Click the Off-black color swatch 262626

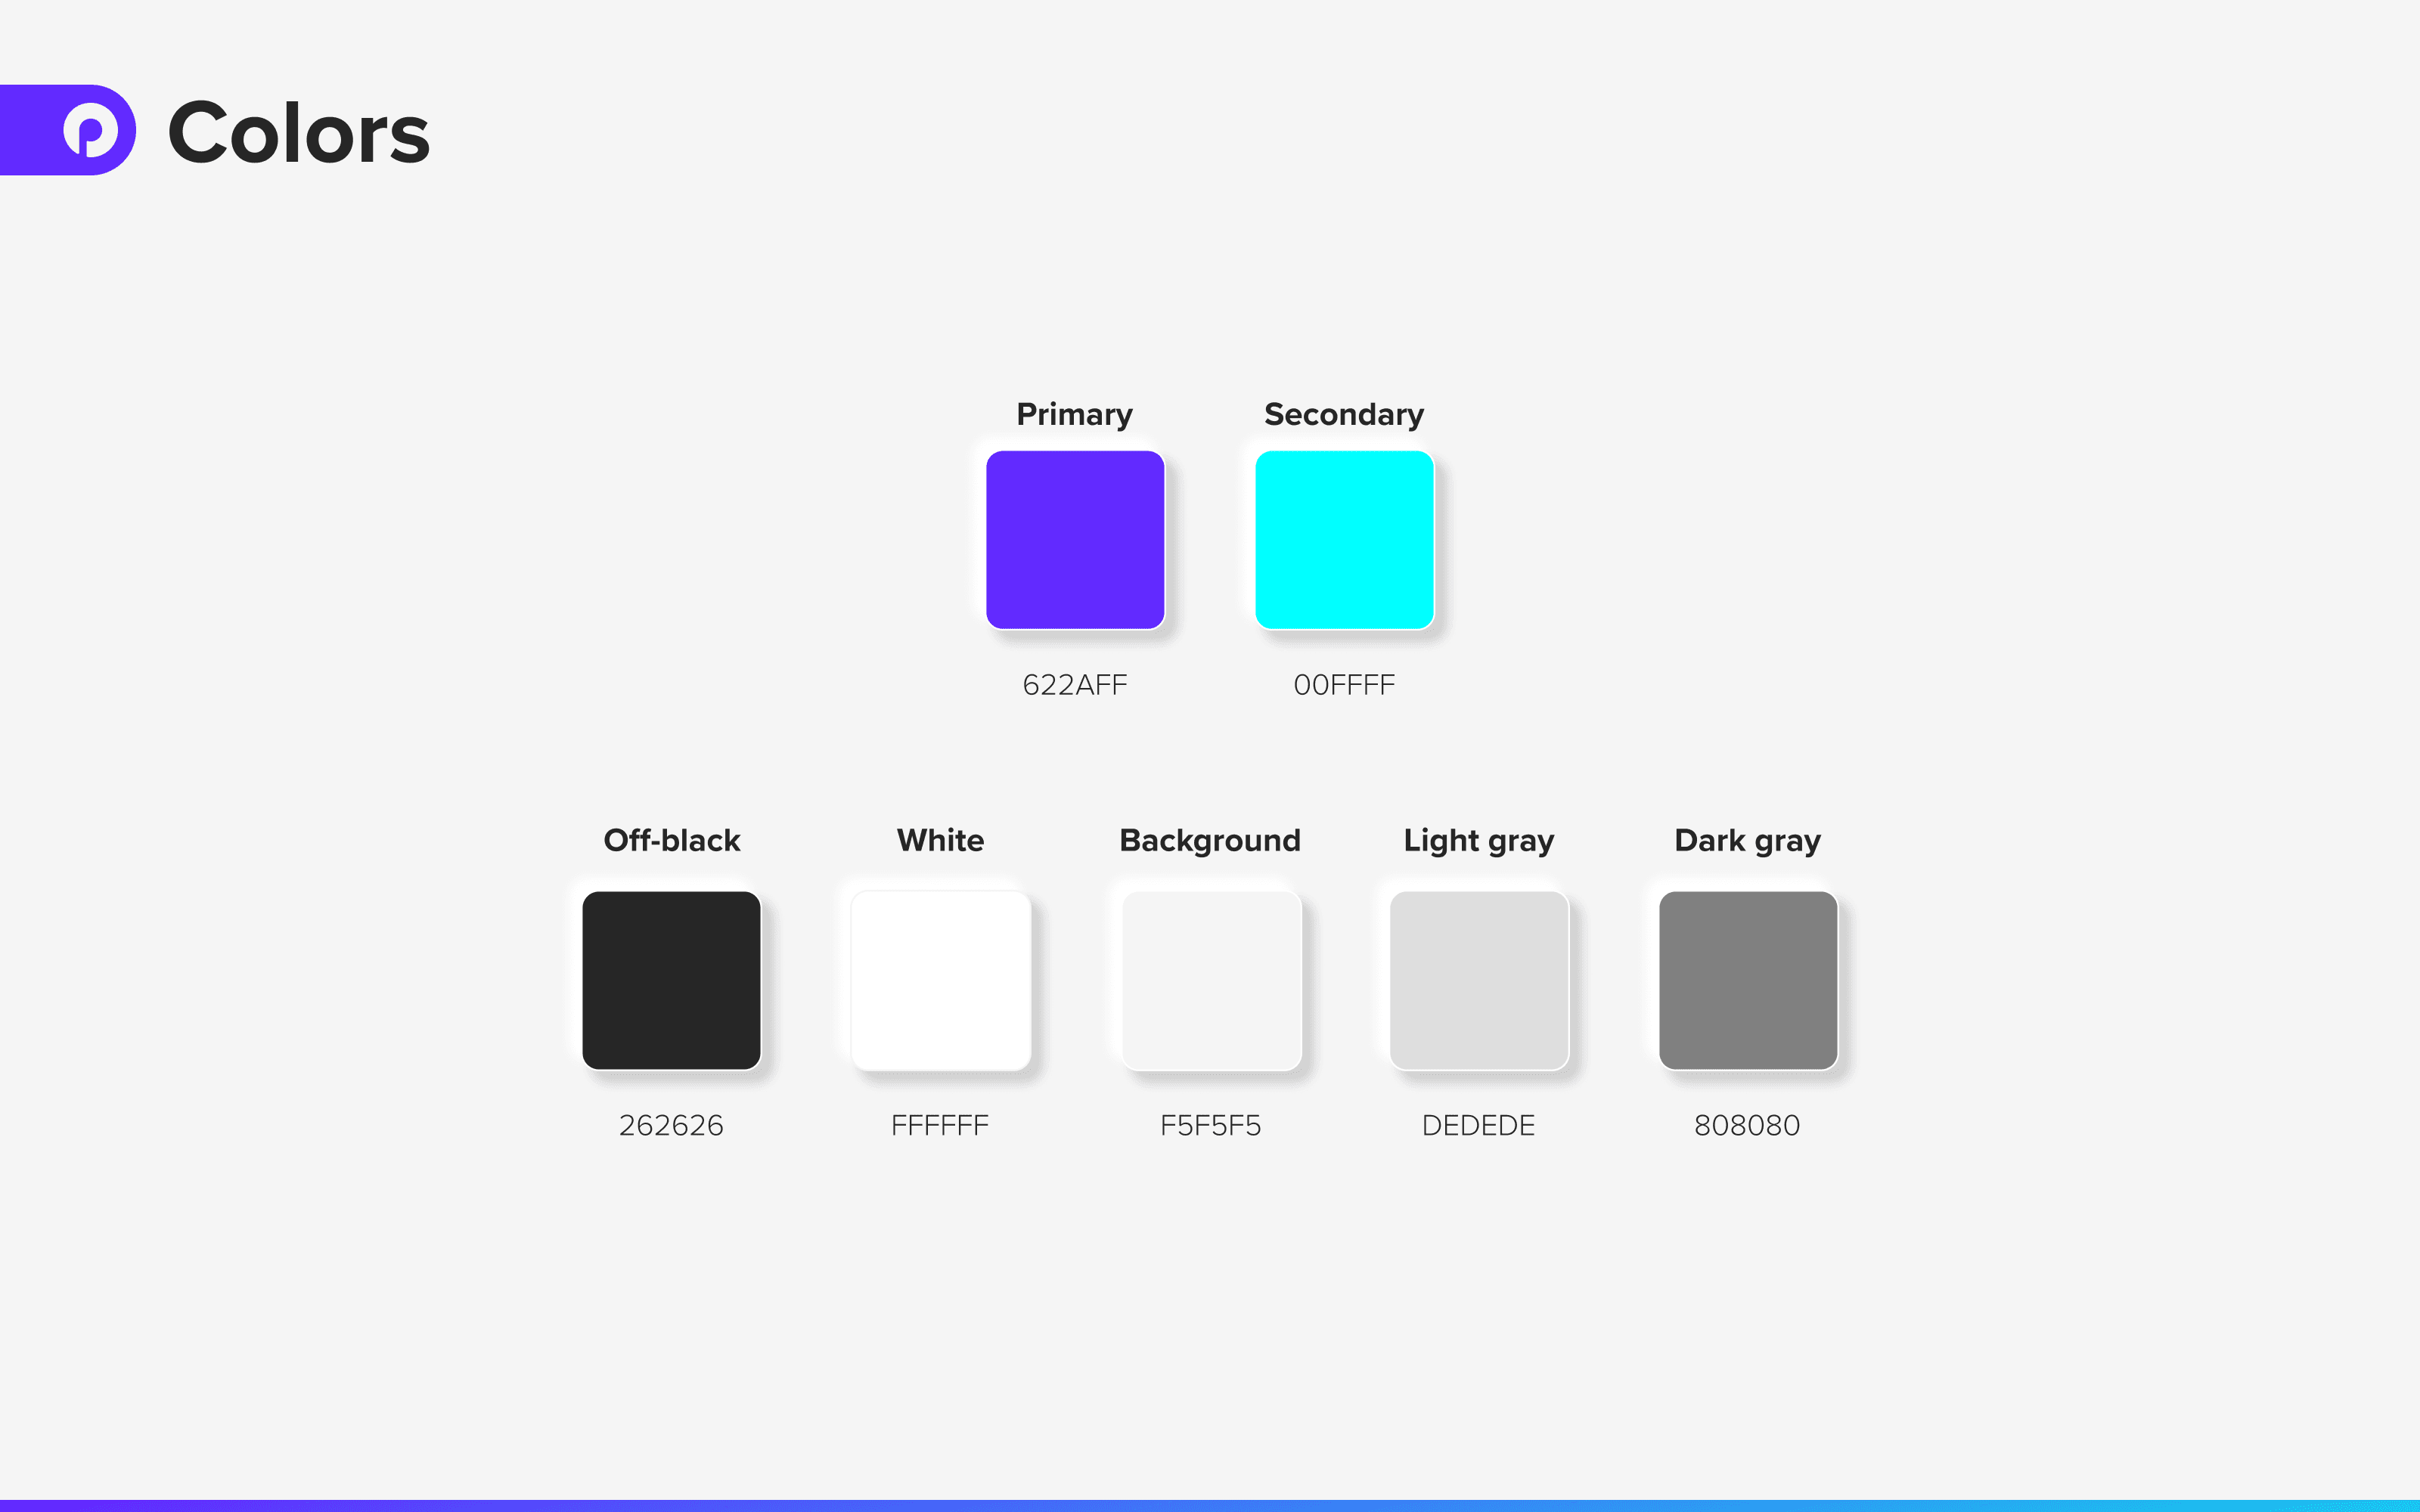pos(671,978)
